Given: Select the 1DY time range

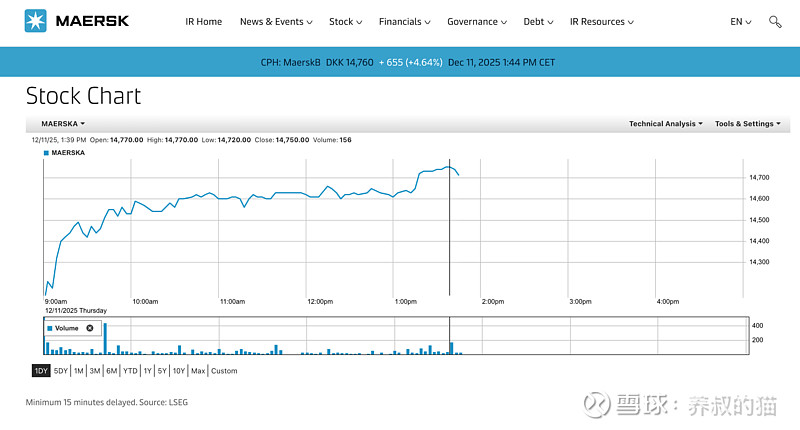Looking at the screenshot, I should pyautogui.click(x=41, y=371).
